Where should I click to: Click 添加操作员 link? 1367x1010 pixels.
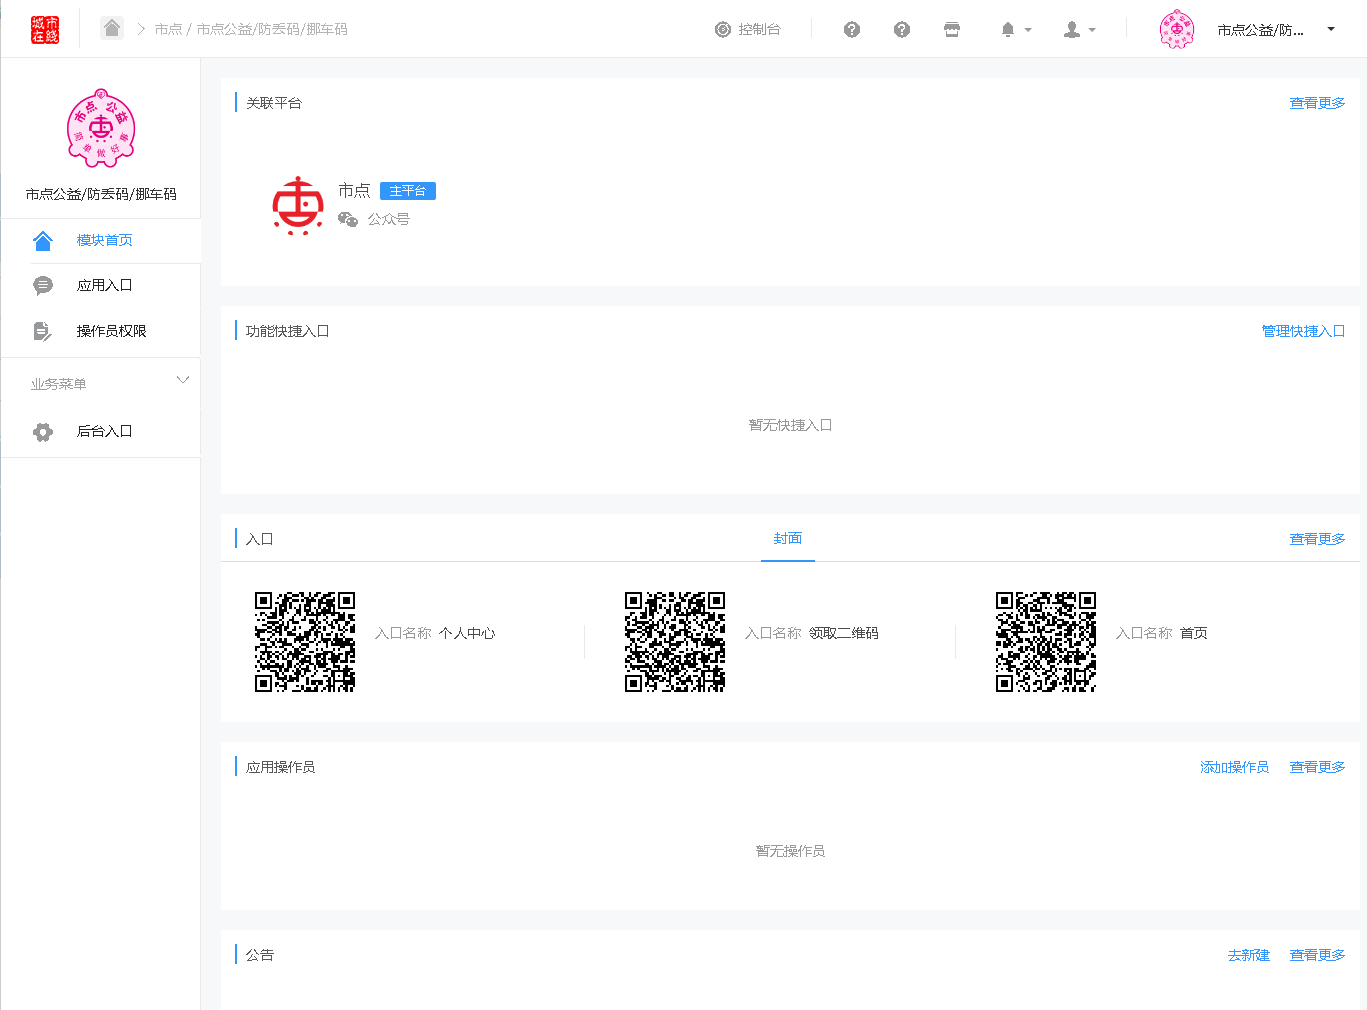(1234, 767)
